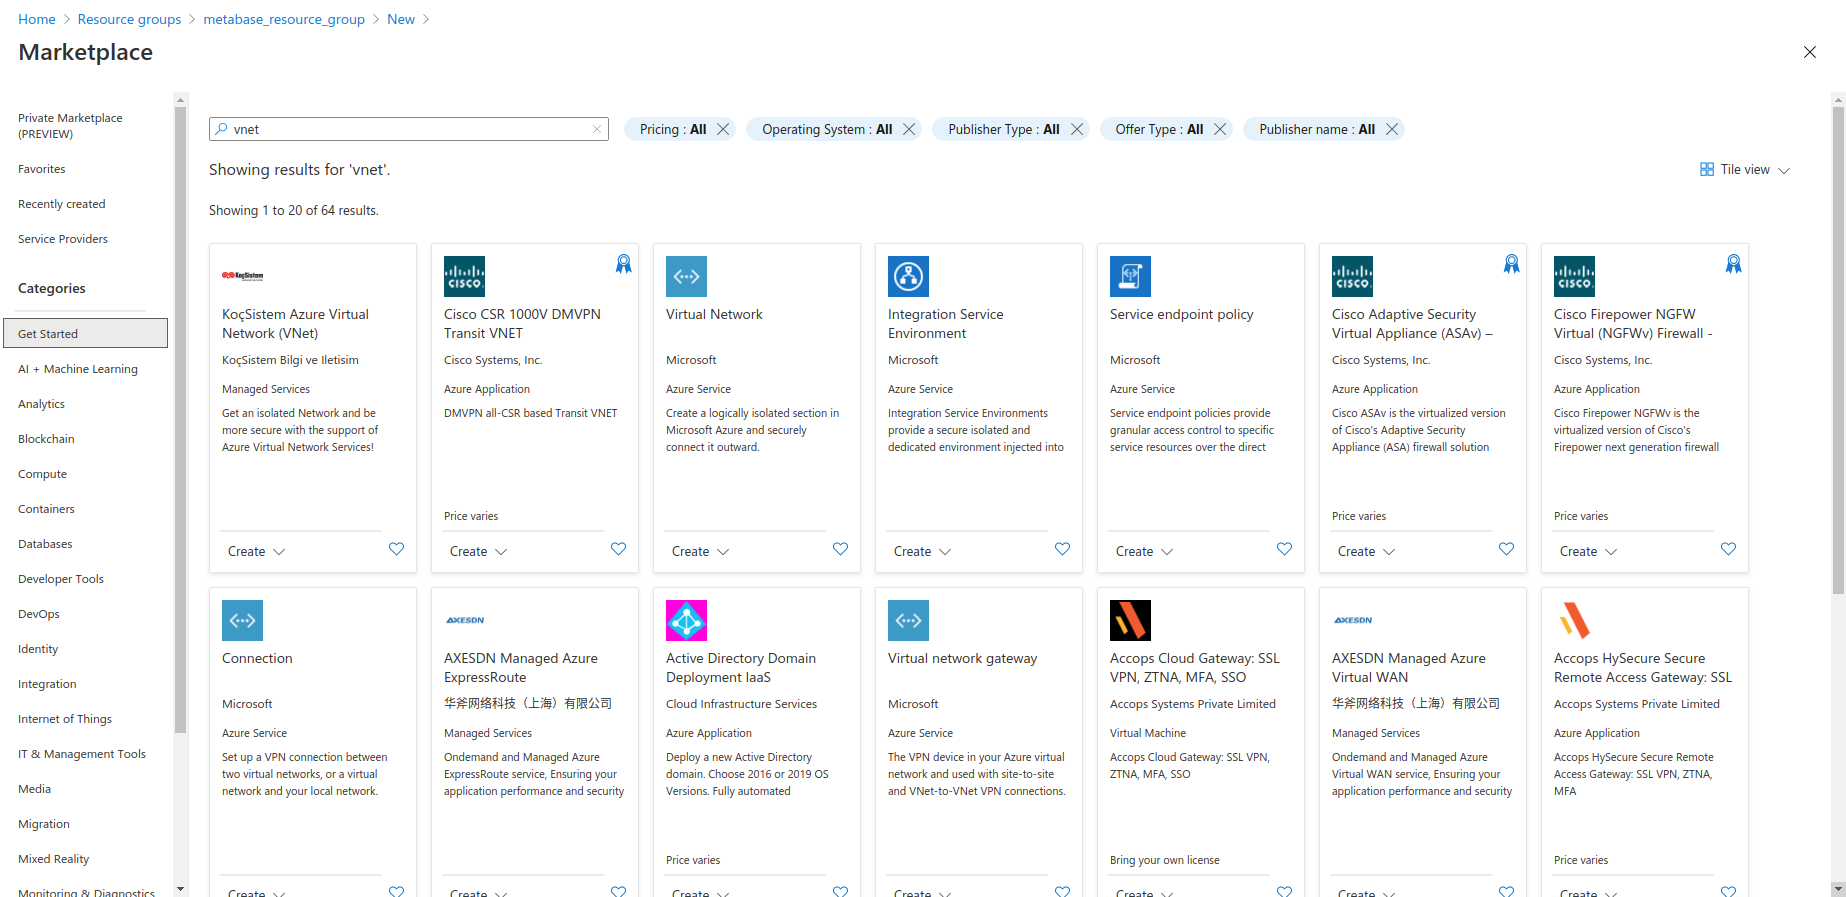
Task: Expand Create on Cisco Firepower NGFW card
Action: (1588, 551)
